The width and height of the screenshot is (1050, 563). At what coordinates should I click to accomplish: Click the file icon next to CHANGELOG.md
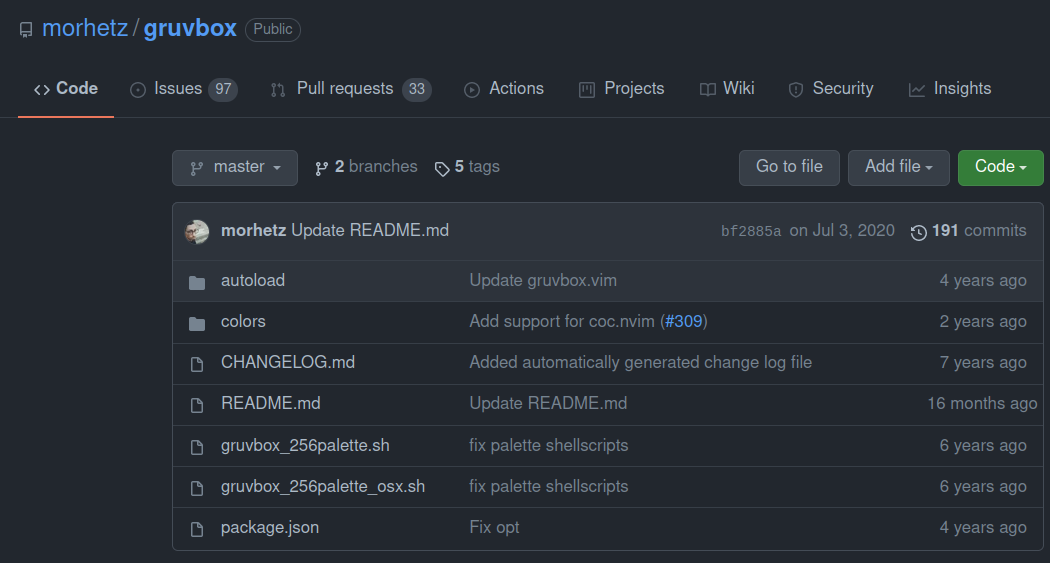click(197, 364)
